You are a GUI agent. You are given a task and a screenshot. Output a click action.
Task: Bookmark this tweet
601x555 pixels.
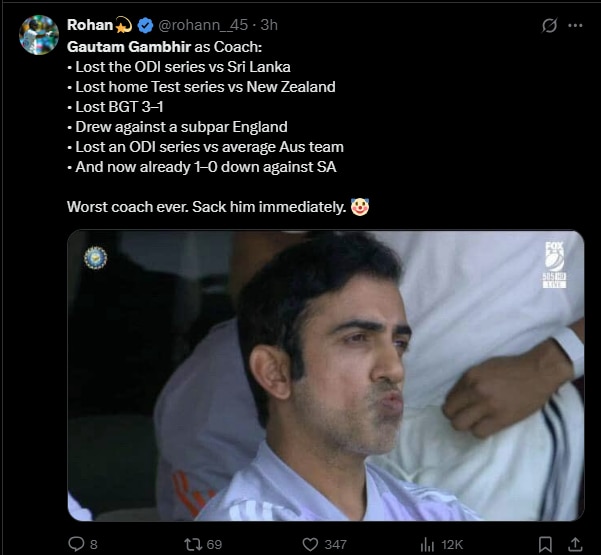pos(545,544)
